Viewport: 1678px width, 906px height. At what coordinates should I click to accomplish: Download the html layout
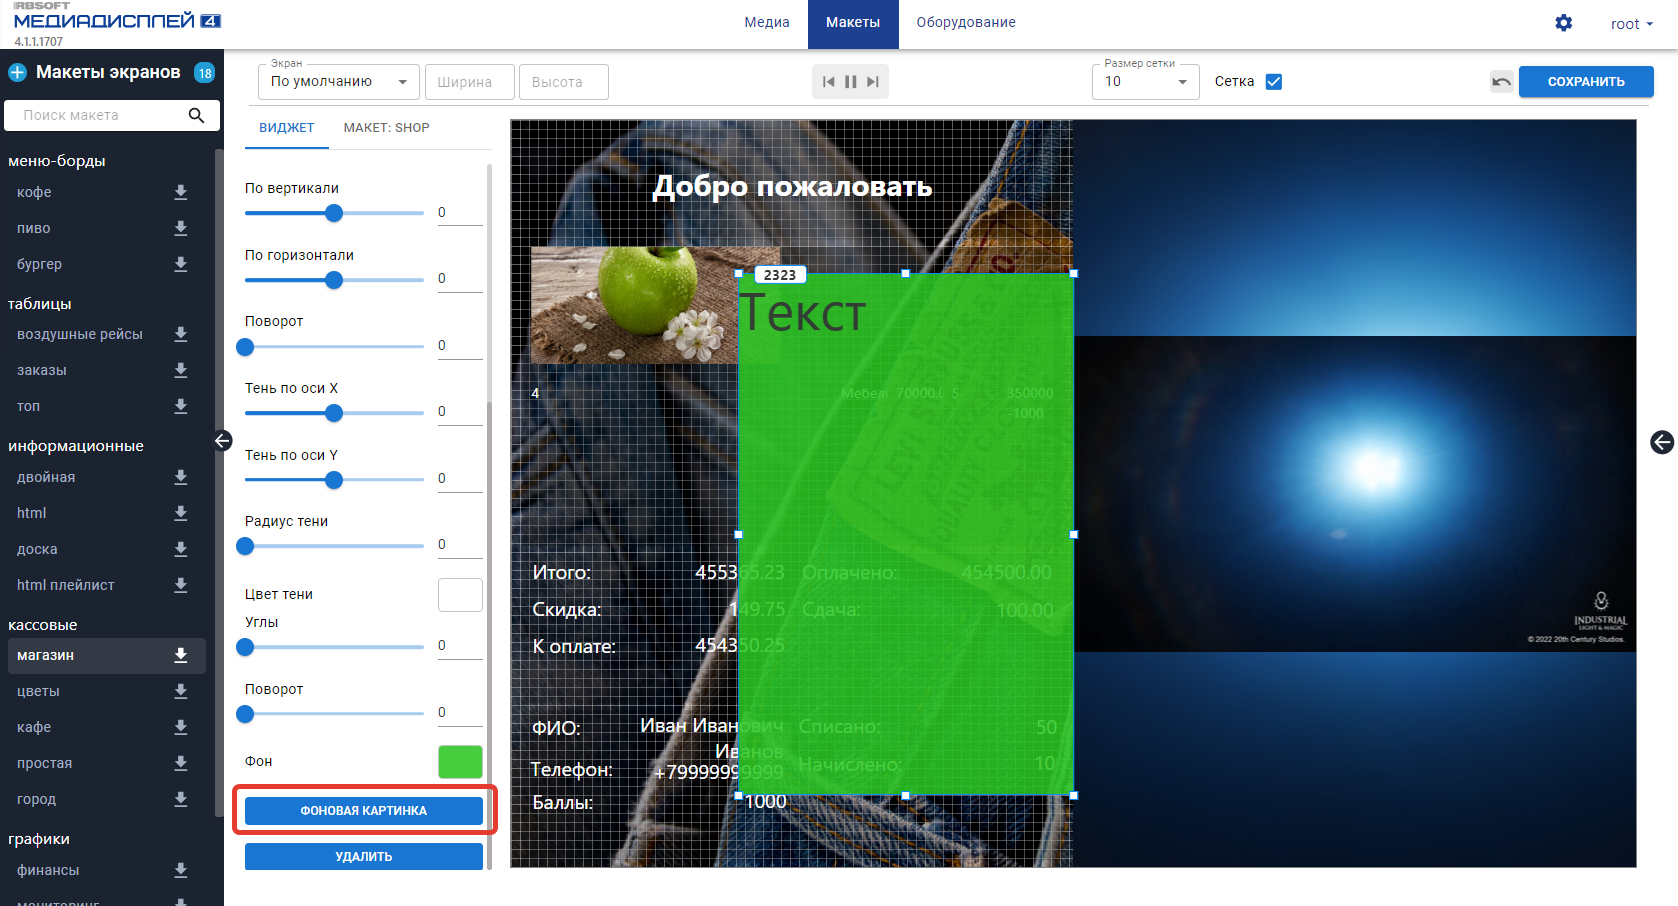(181, 513)
